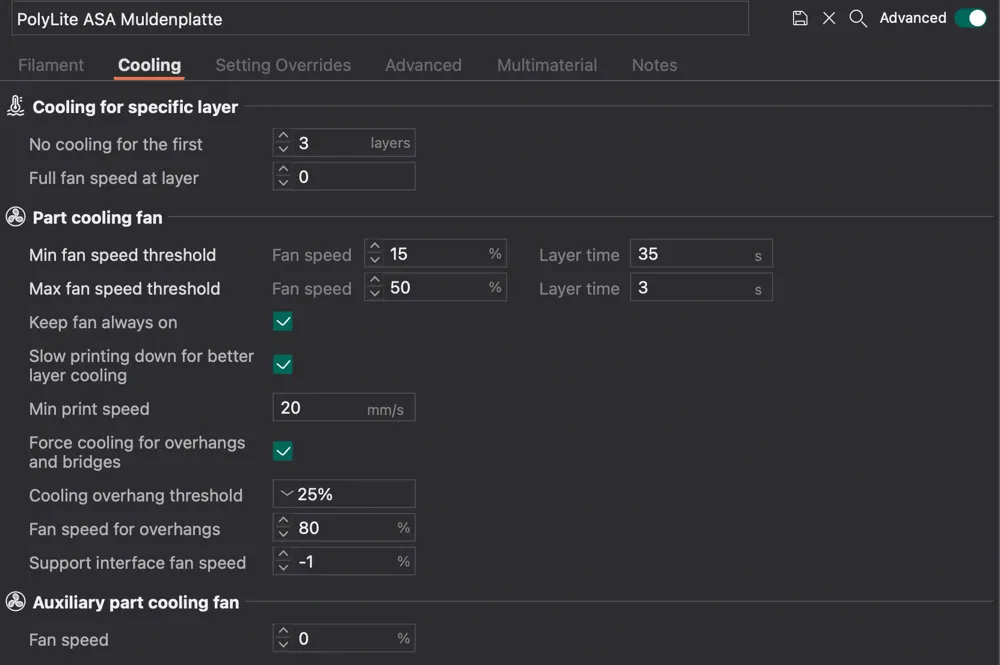Click the Cooling for specific layer icon

15,106
